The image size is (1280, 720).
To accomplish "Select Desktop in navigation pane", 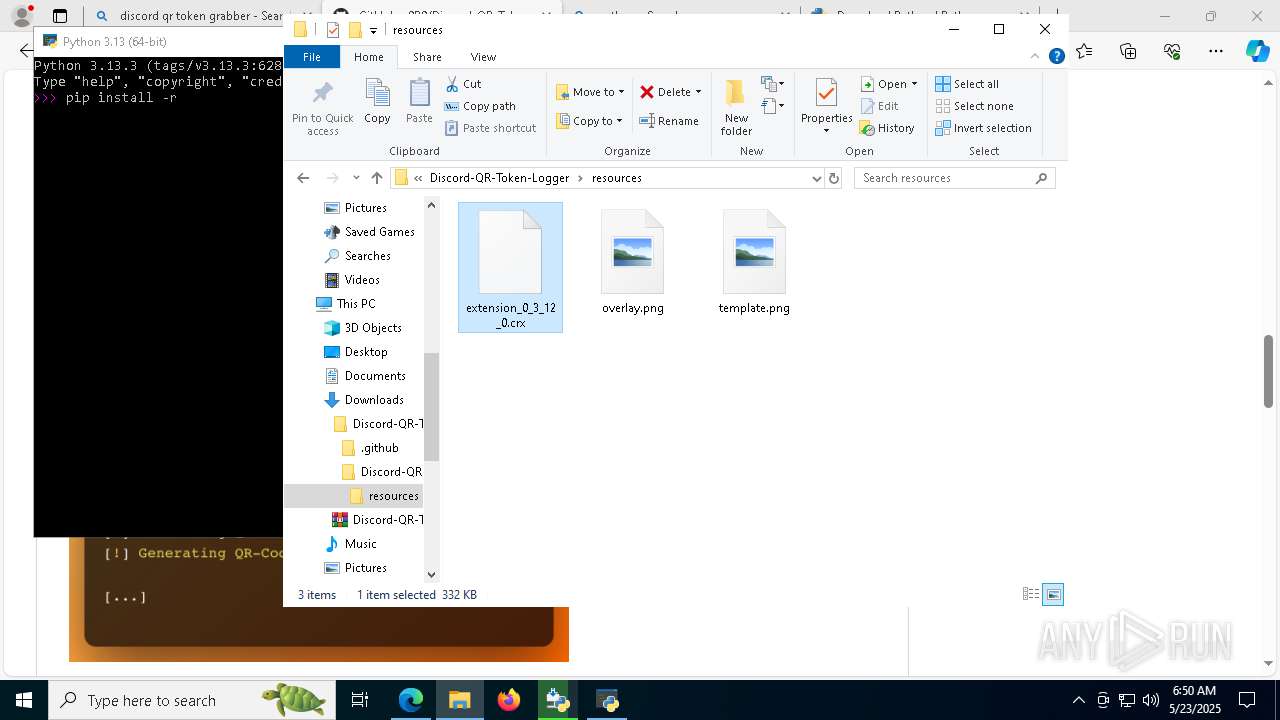I will click(356, 352).
